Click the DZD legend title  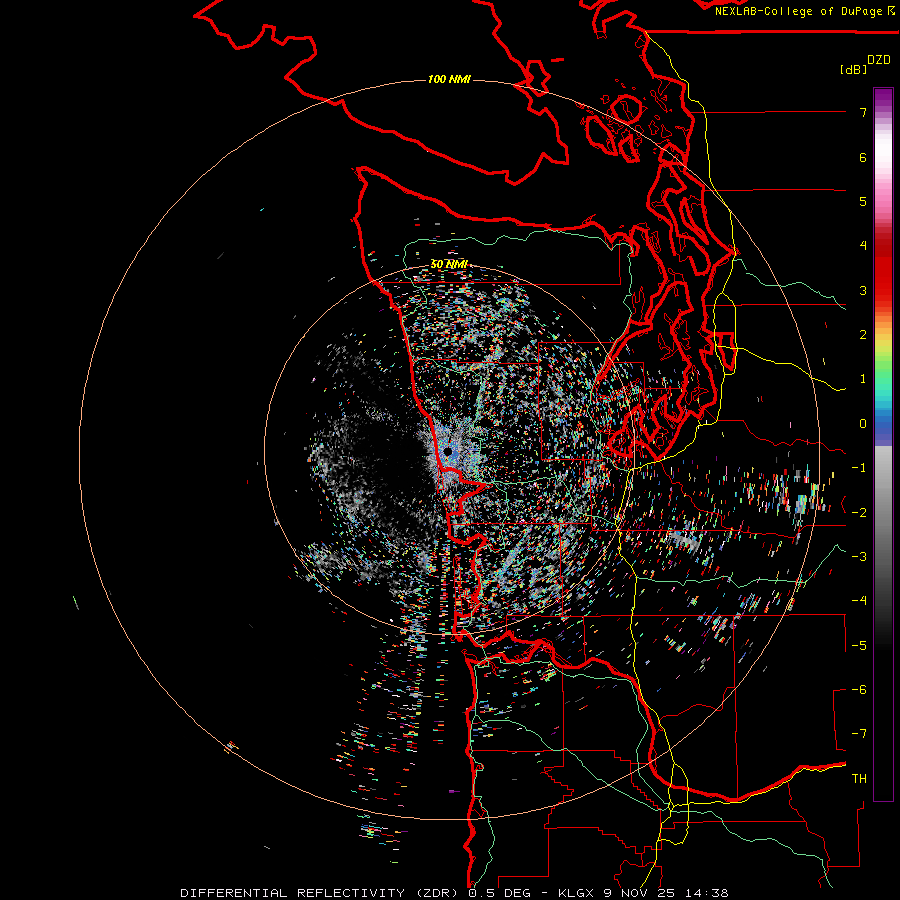coord(879,60)
